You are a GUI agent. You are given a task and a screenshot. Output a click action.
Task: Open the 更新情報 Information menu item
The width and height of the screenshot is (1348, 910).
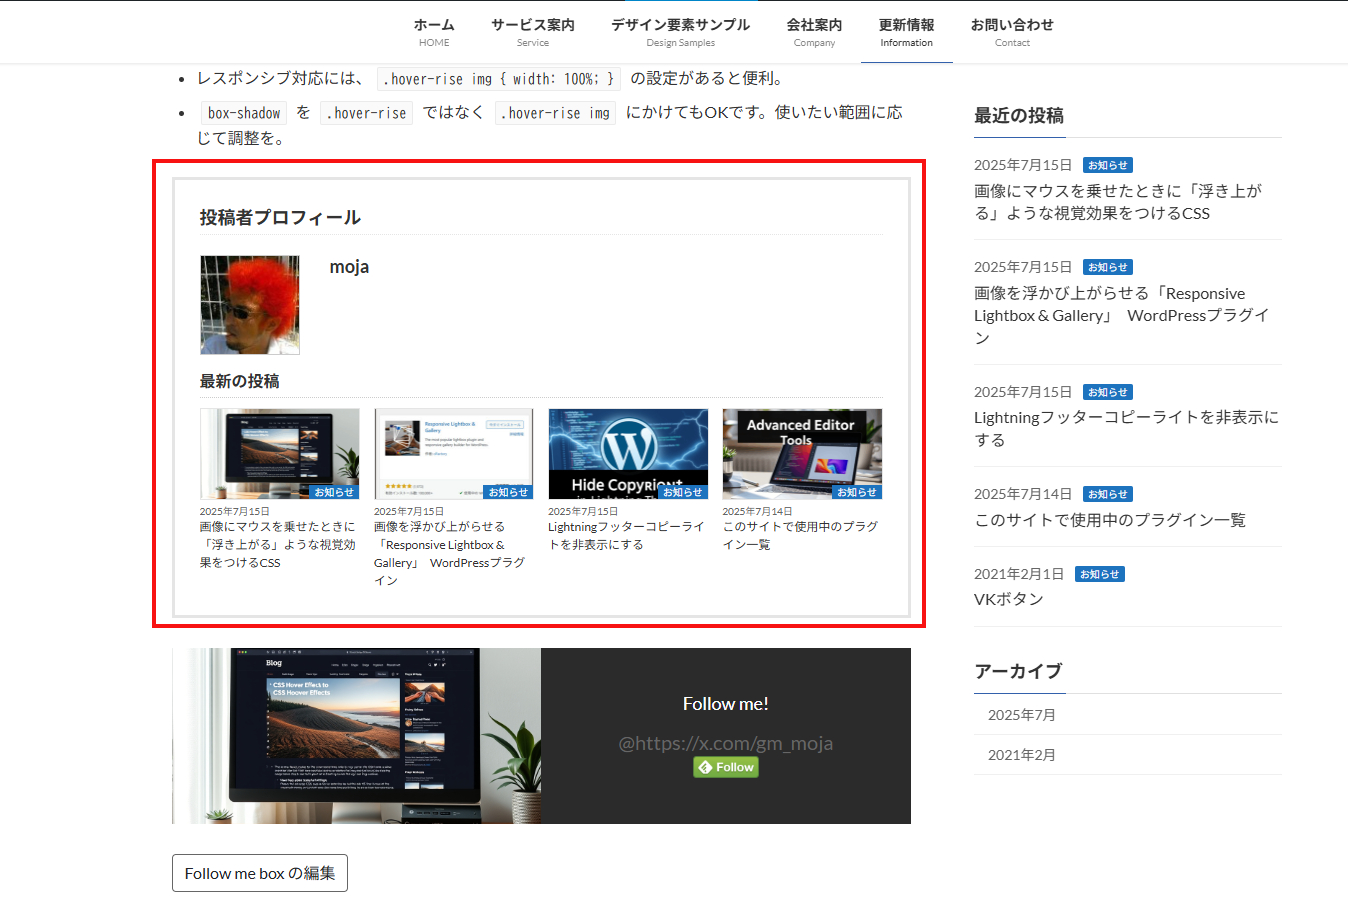(906, 32)
